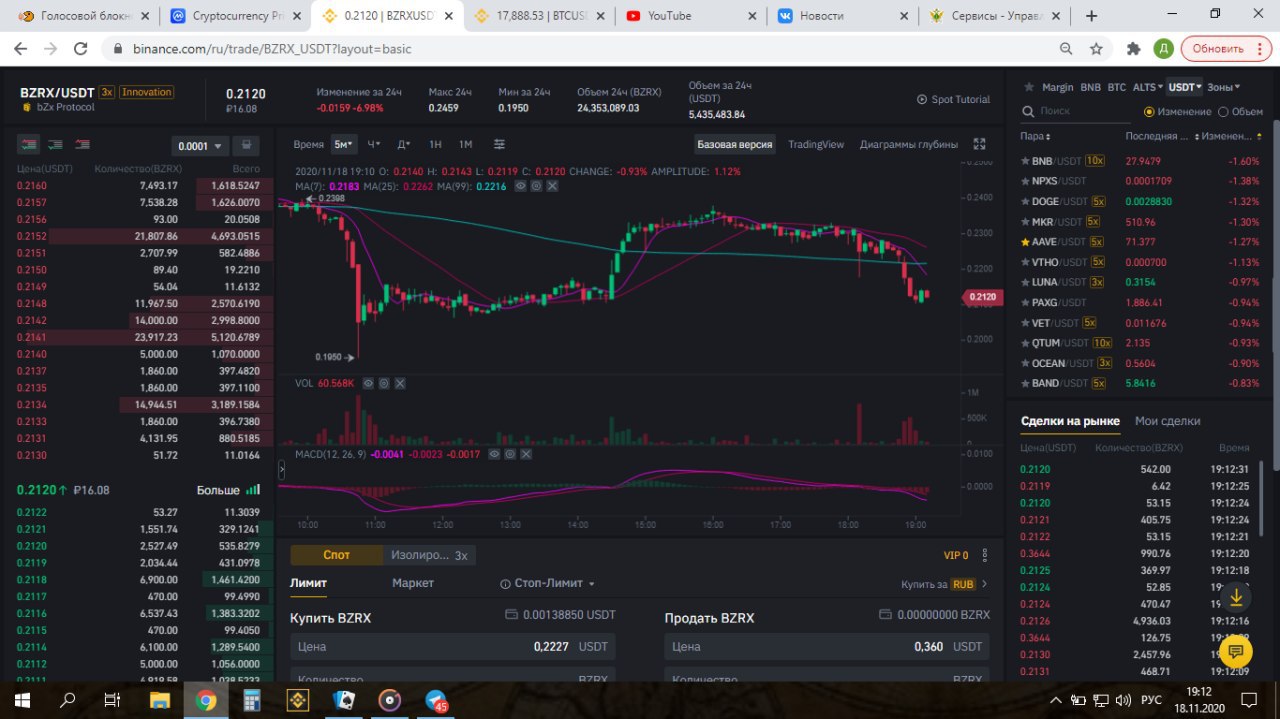1280x719 pixels.
Task: Open Стоп-Лимит order type dropdown
Action: click(x=548, y=583)
